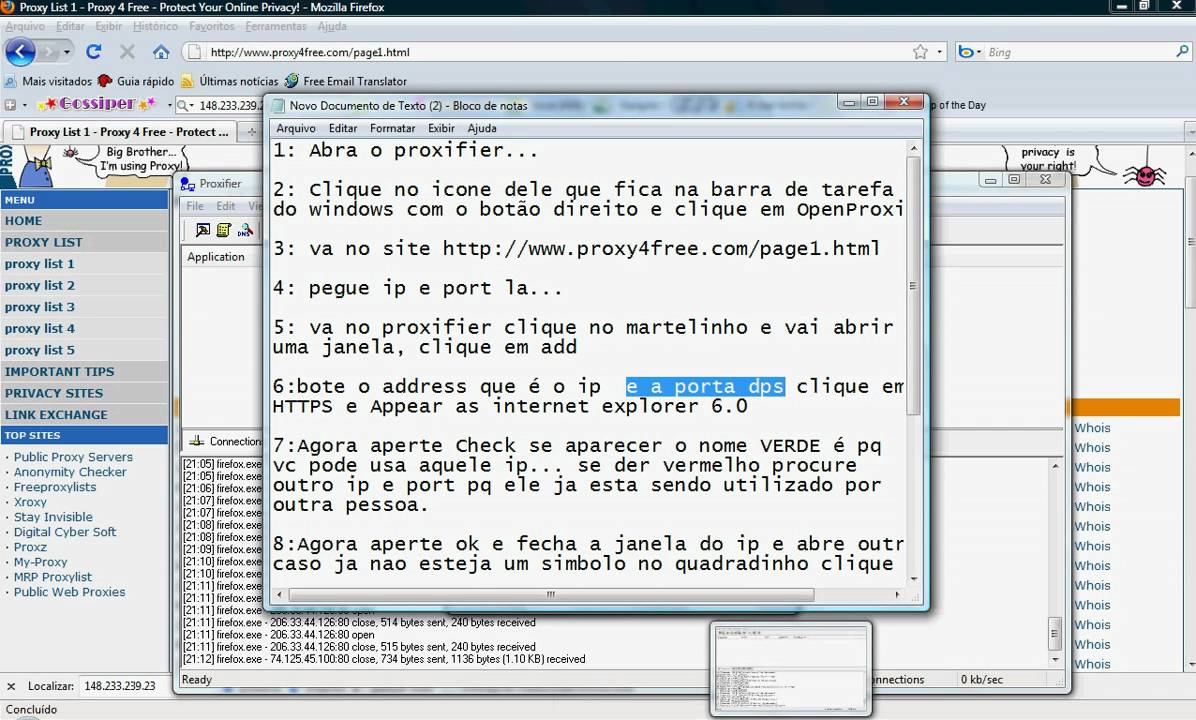Open Guia rápido bookmark icon
1196x720 pixels.
(105, 81)
